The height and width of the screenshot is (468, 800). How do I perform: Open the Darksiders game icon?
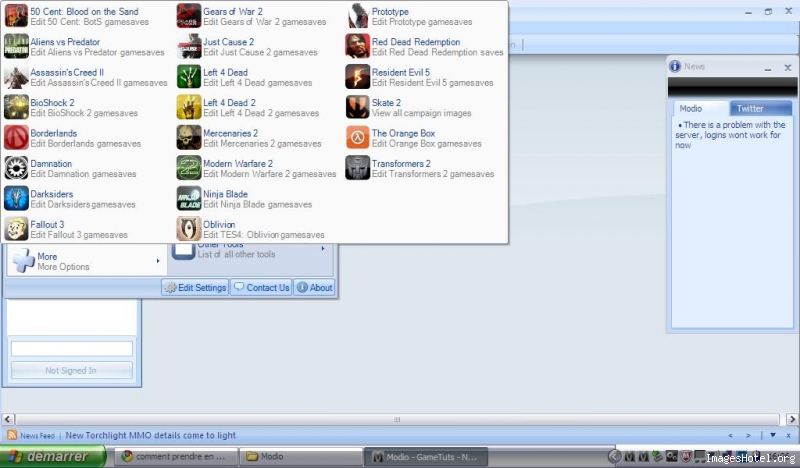point(16,199)
